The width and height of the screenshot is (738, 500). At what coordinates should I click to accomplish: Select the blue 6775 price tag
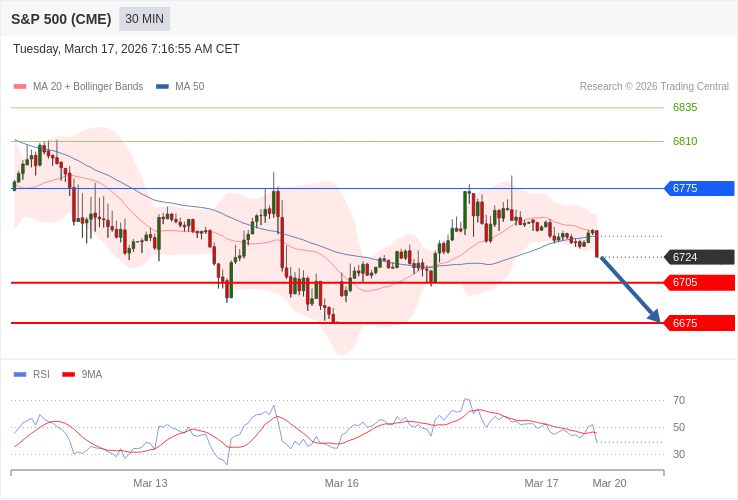tap(699, 188)
